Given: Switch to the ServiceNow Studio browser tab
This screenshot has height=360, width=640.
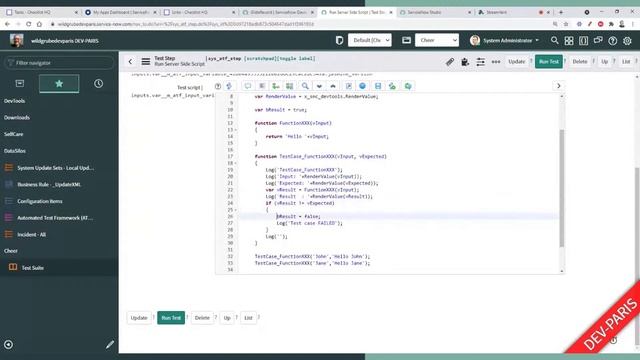Looking at the screenshot, I should 436,12.
